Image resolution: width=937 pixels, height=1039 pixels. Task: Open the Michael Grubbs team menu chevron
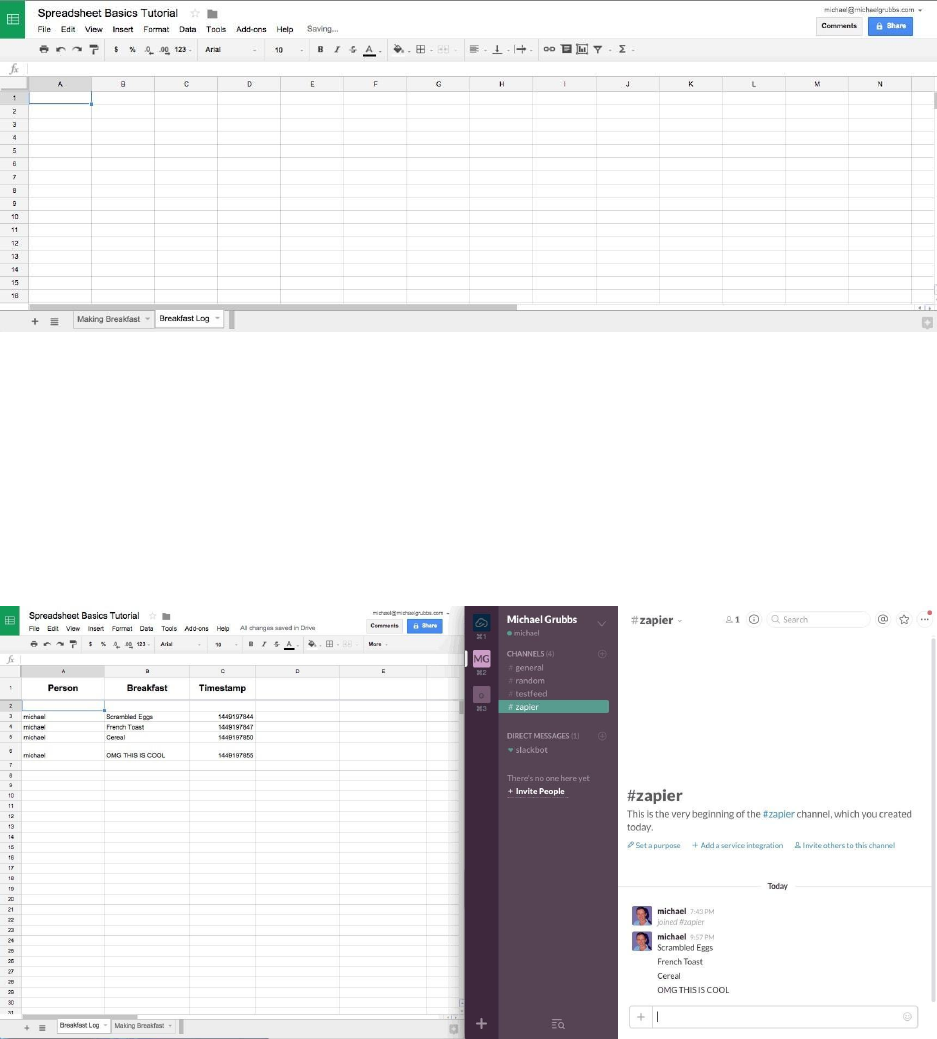tap(602, 624)
